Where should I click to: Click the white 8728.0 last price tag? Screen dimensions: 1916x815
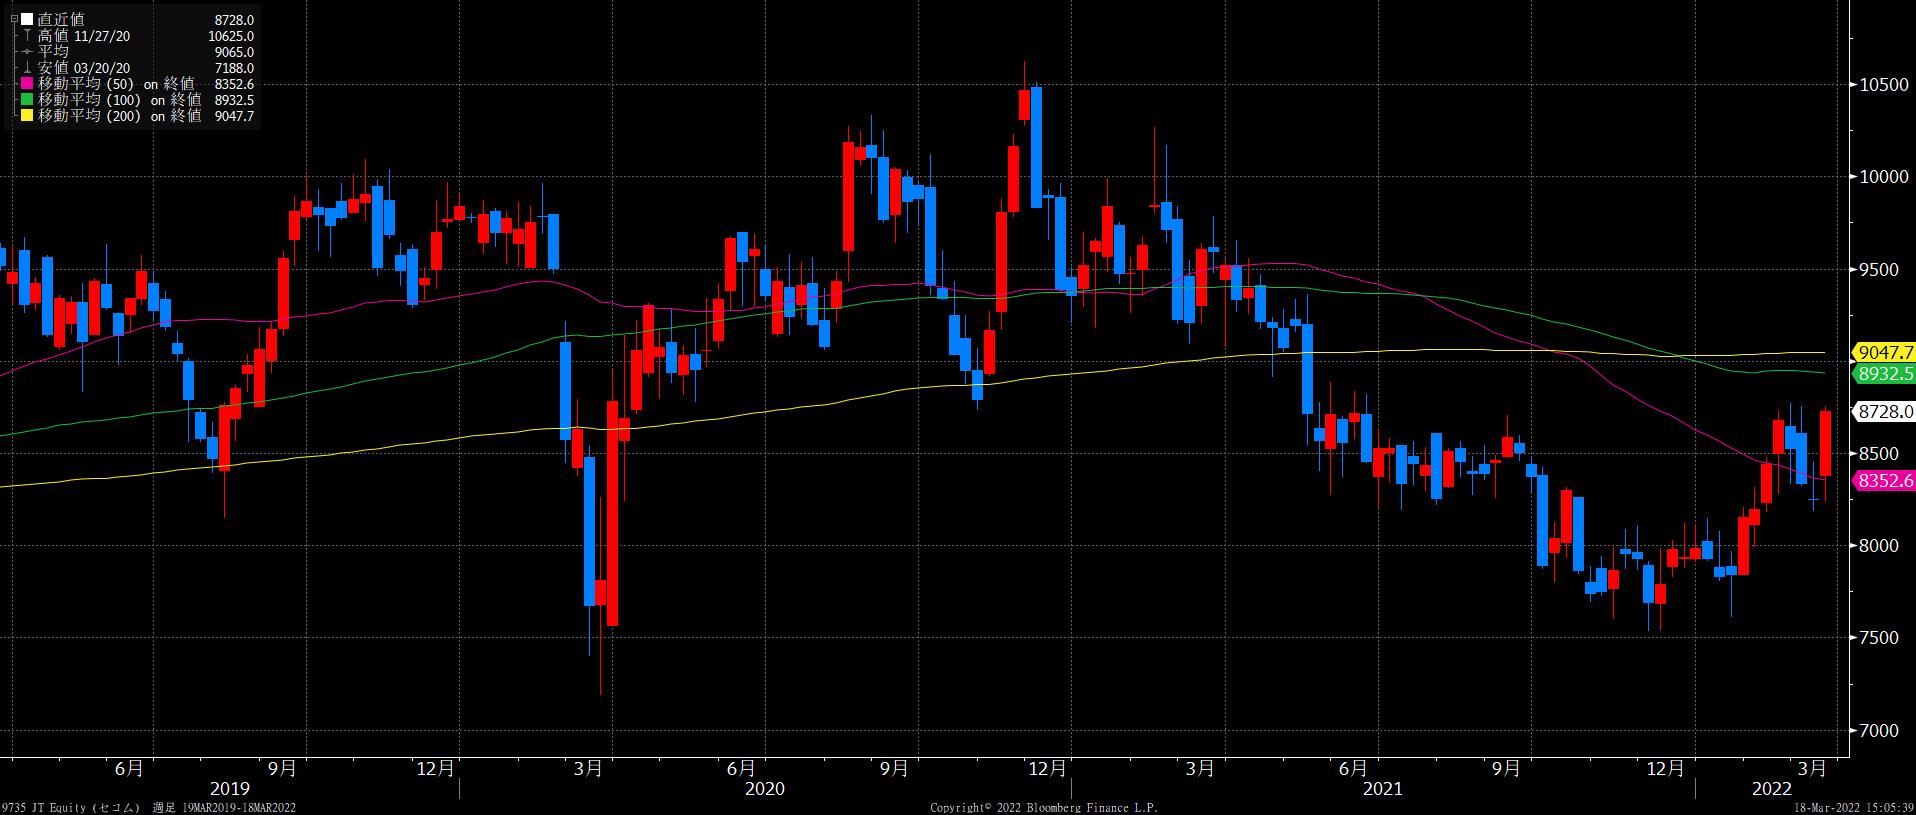[x=1884, y=411]
